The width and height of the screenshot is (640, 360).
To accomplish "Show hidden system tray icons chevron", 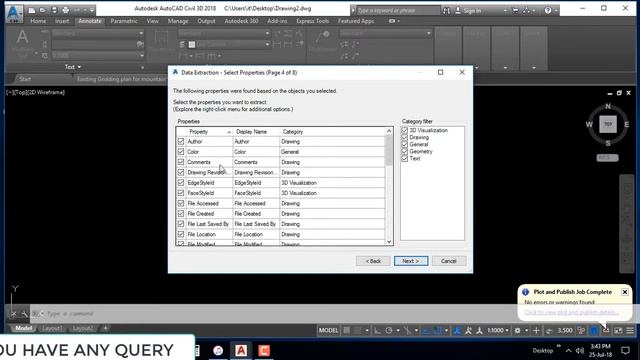I will pyautogui.click(x=569, y=351).
